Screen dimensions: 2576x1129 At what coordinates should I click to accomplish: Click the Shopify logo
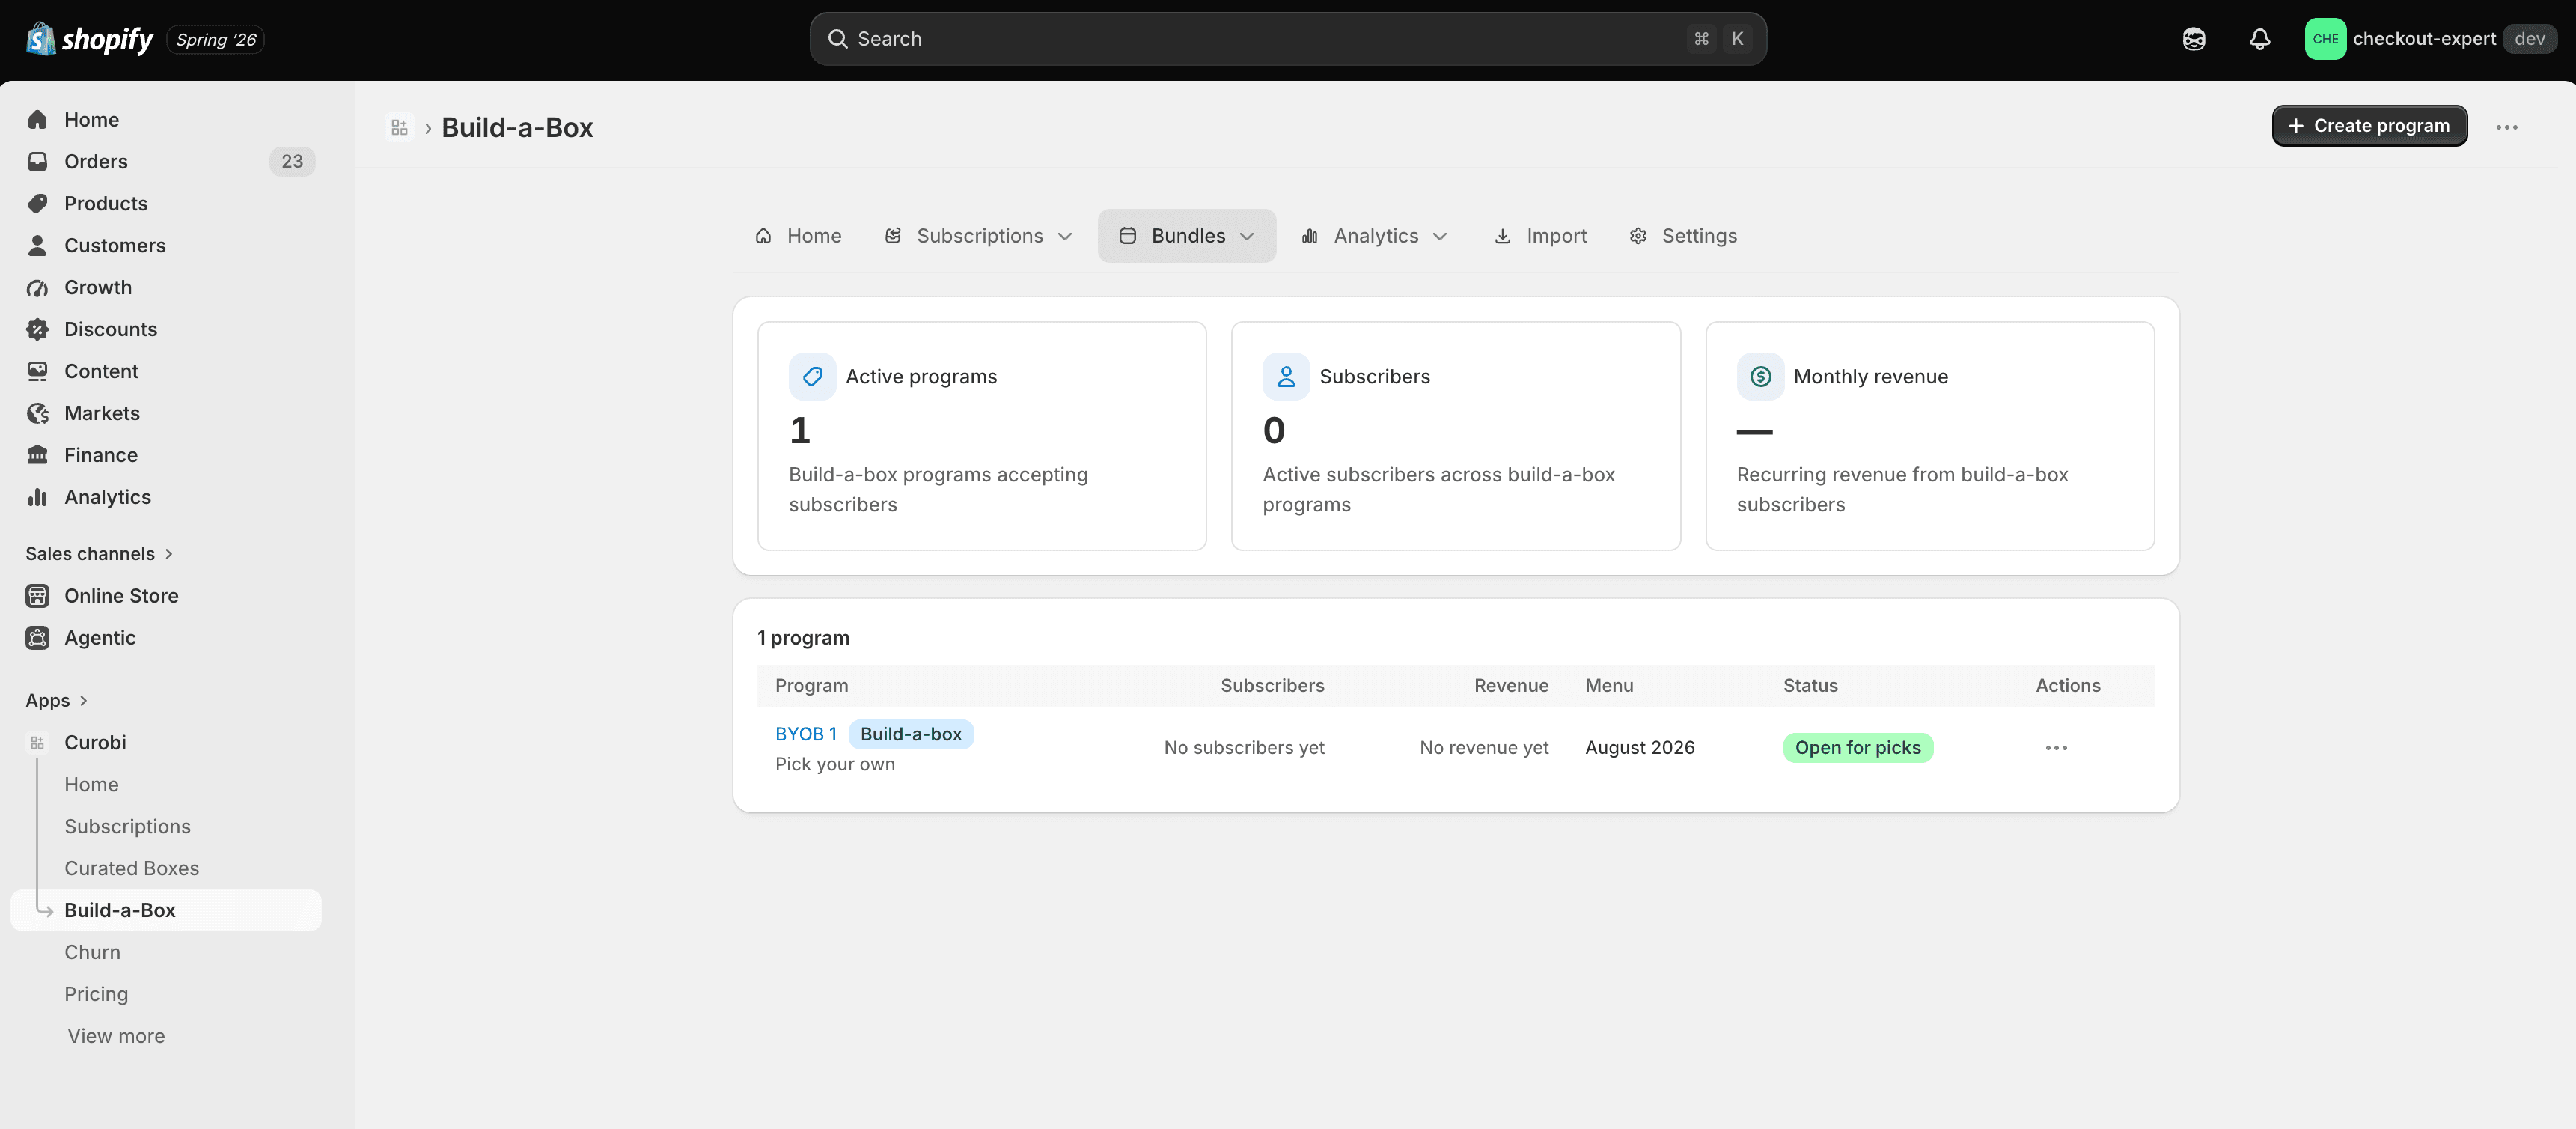coord(89,39)
